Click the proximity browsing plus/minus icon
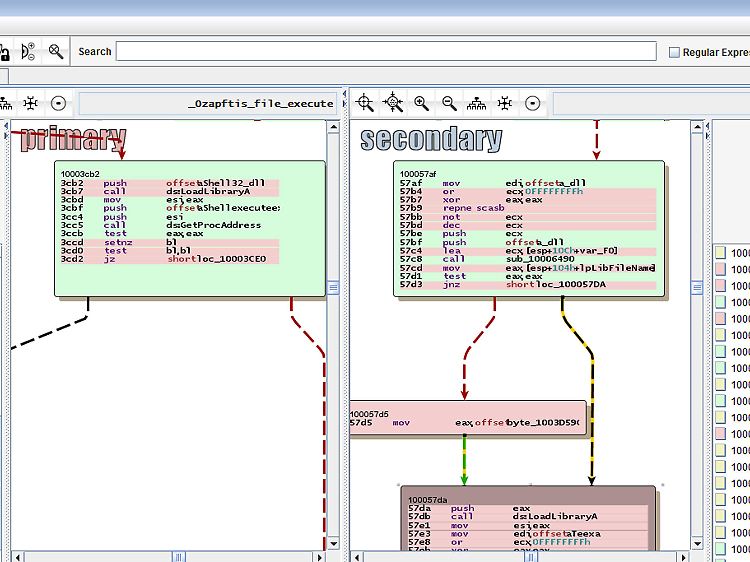750x562 pixels. coord(28,52)
